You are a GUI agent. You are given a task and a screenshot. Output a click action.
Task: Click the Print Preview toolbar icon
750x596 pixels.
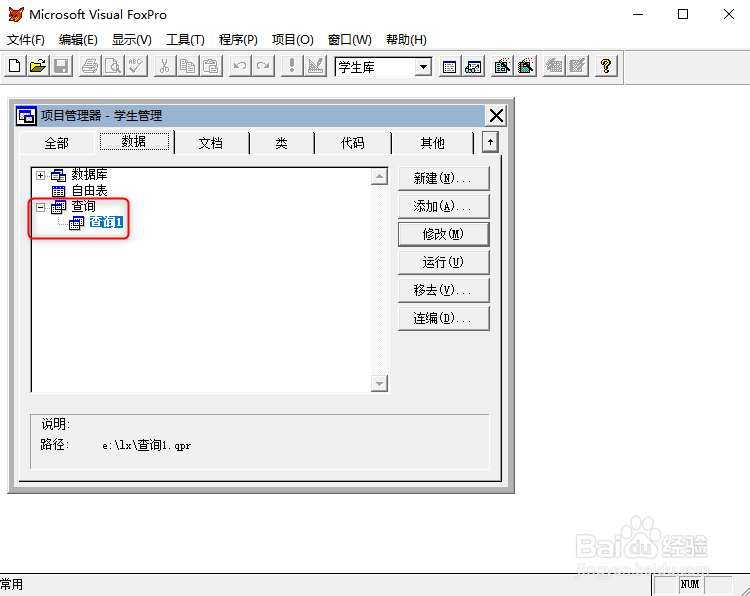pyautogui.click(x=113, y=66)
